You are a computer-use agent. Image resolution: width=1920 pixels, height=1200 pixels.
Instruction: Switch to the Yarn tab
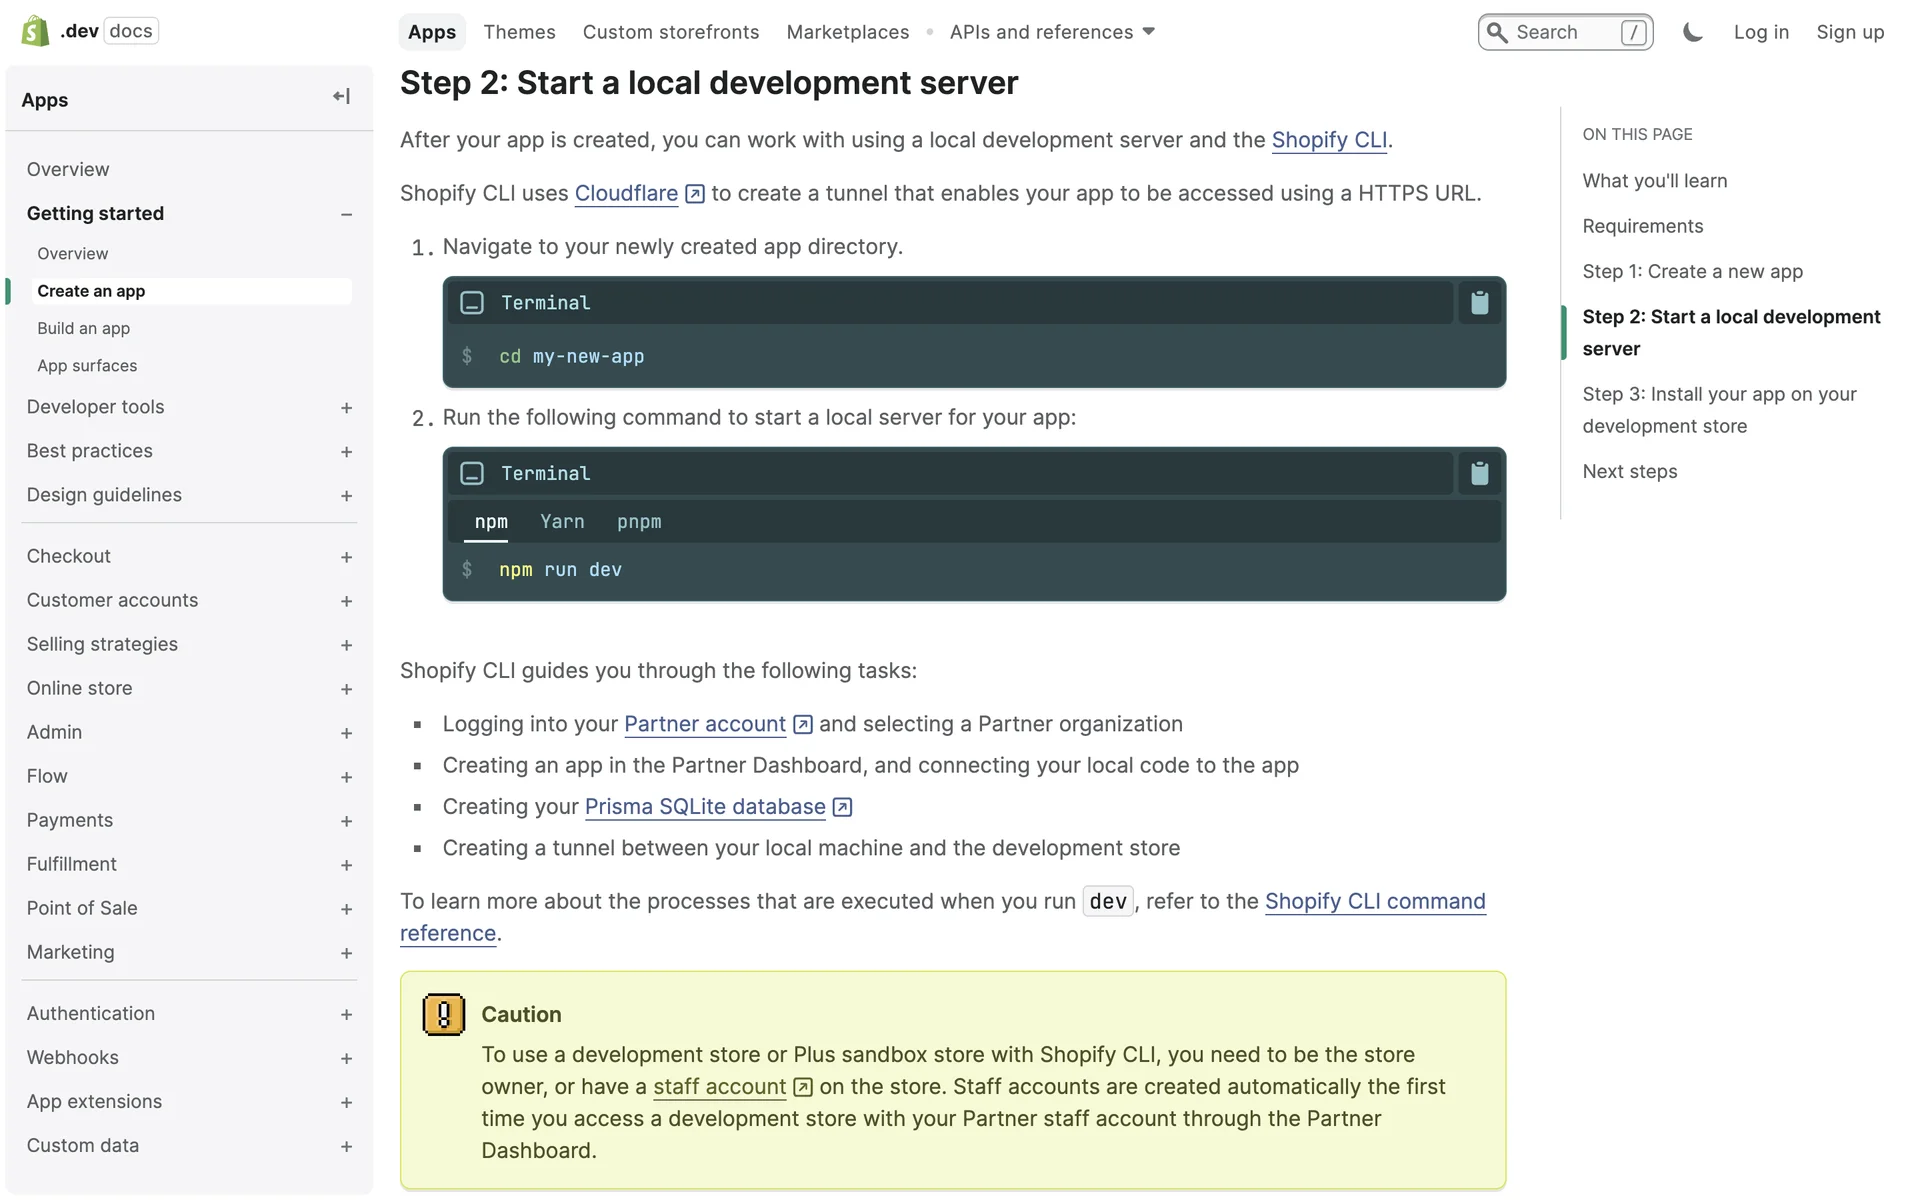pyautogui.click(x=562, y=522)
